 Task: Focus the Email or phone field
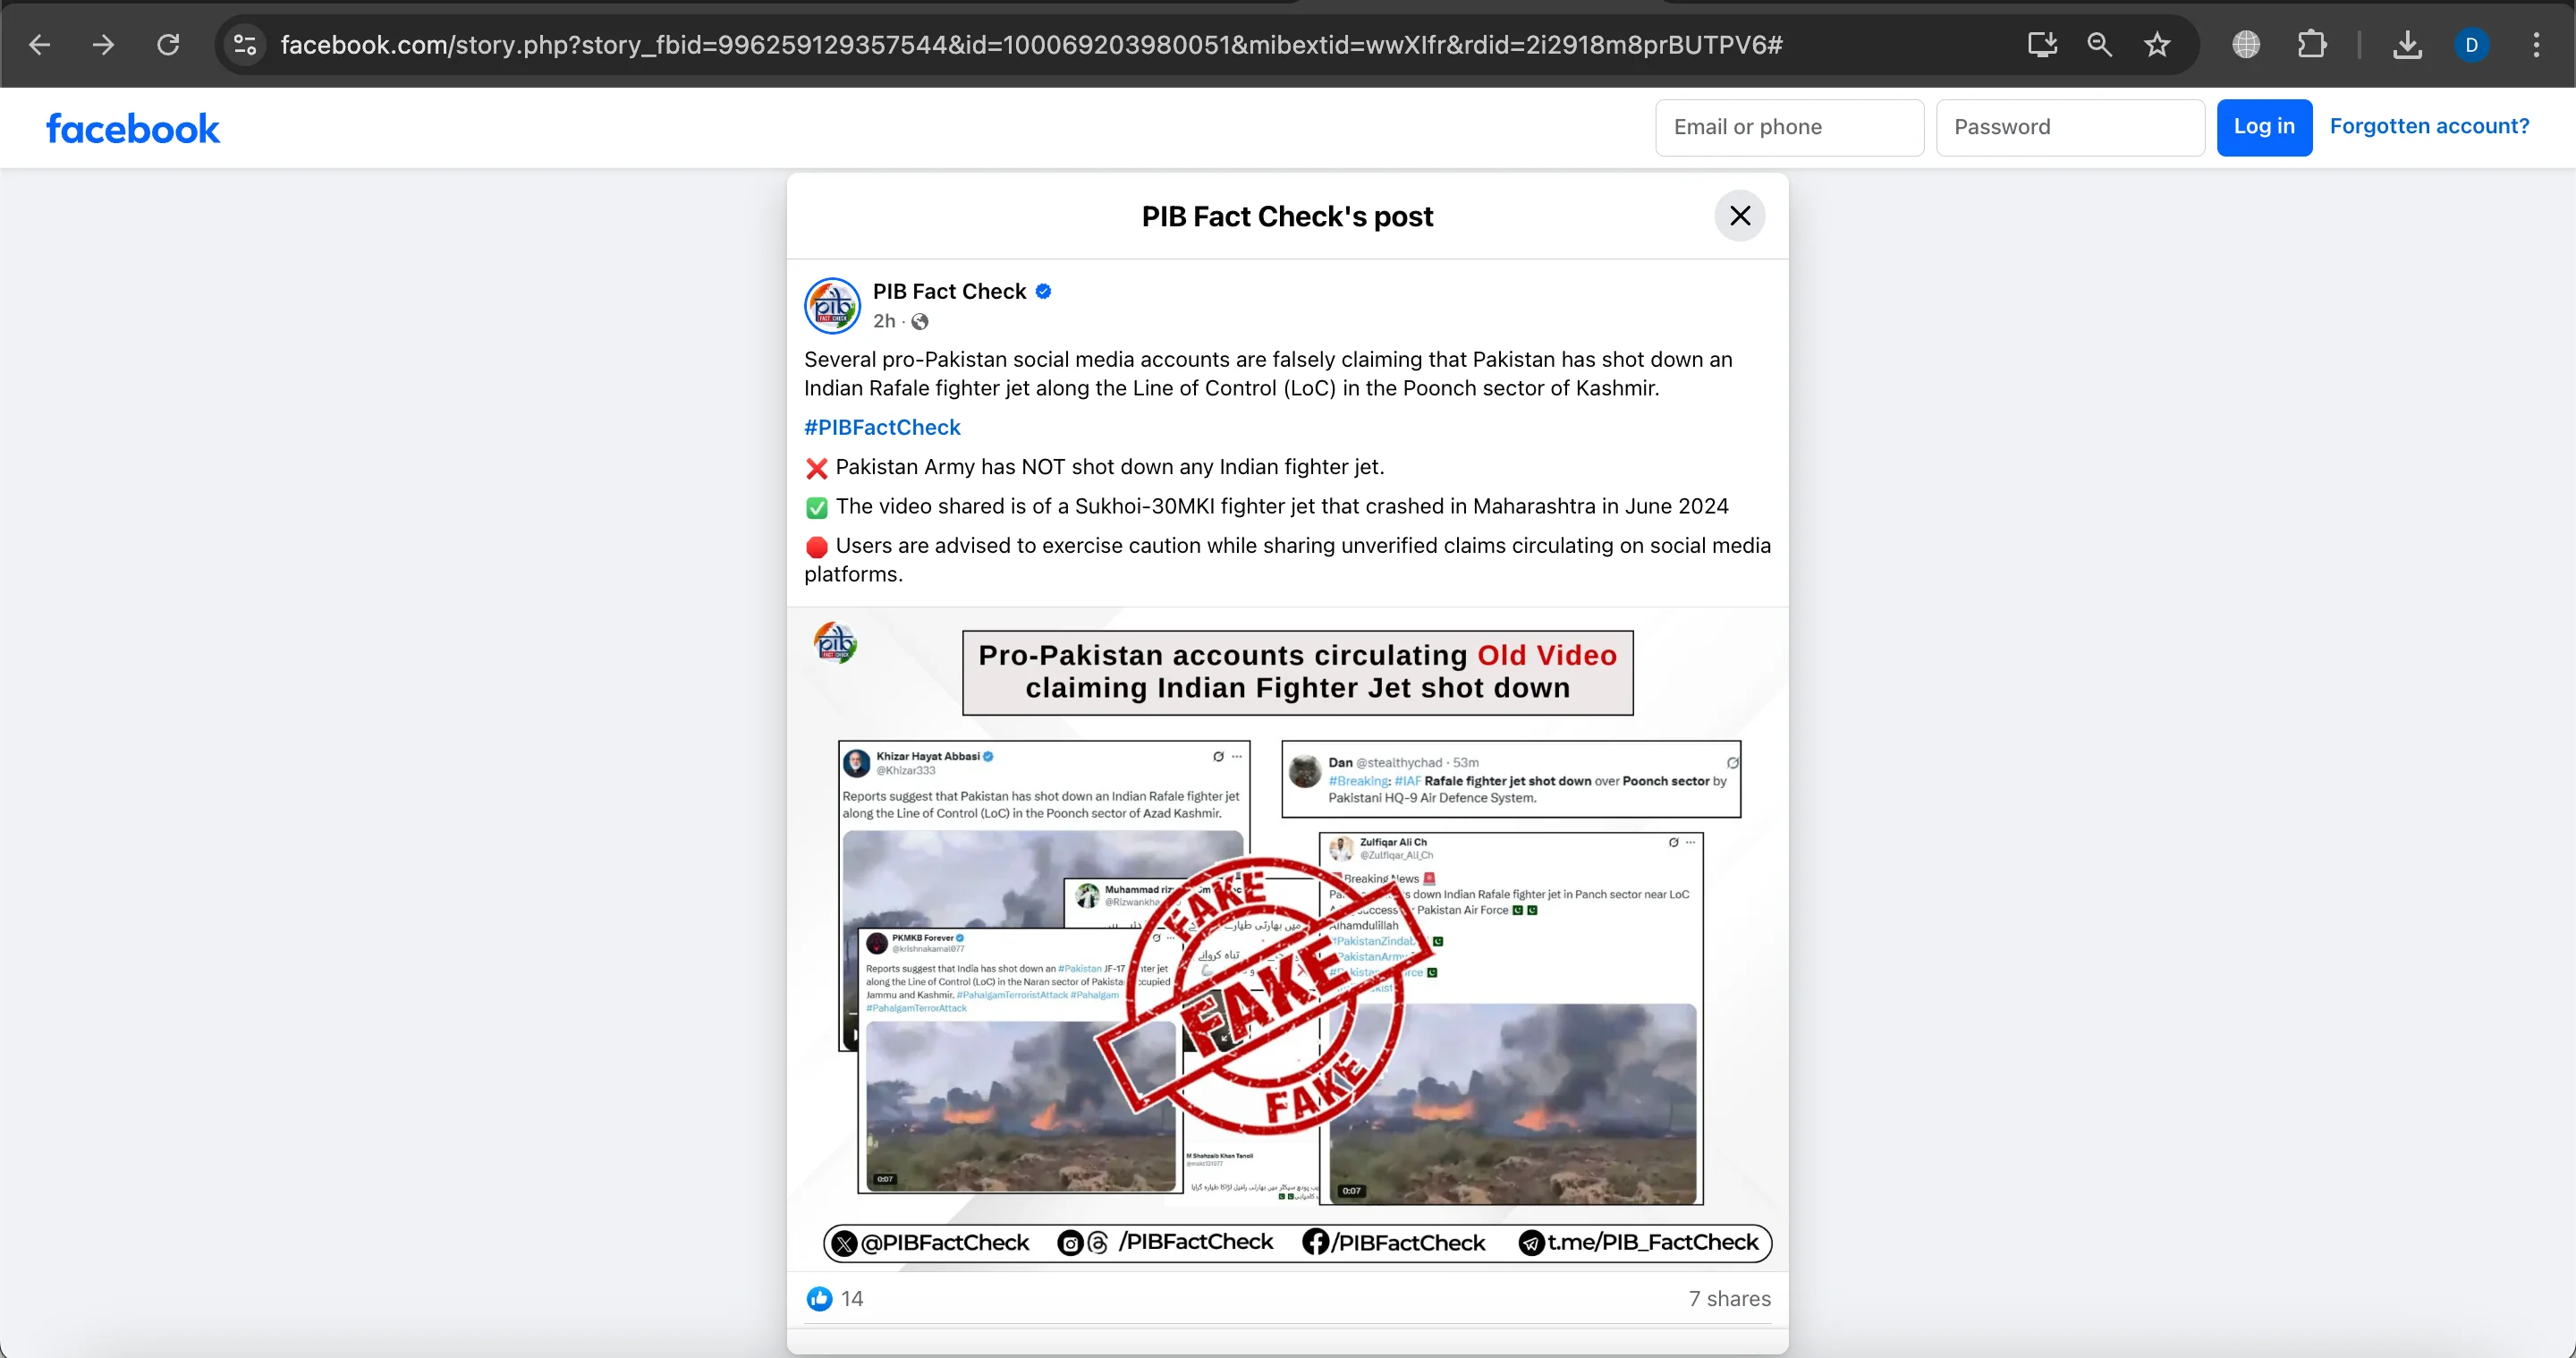[1789, 127]
